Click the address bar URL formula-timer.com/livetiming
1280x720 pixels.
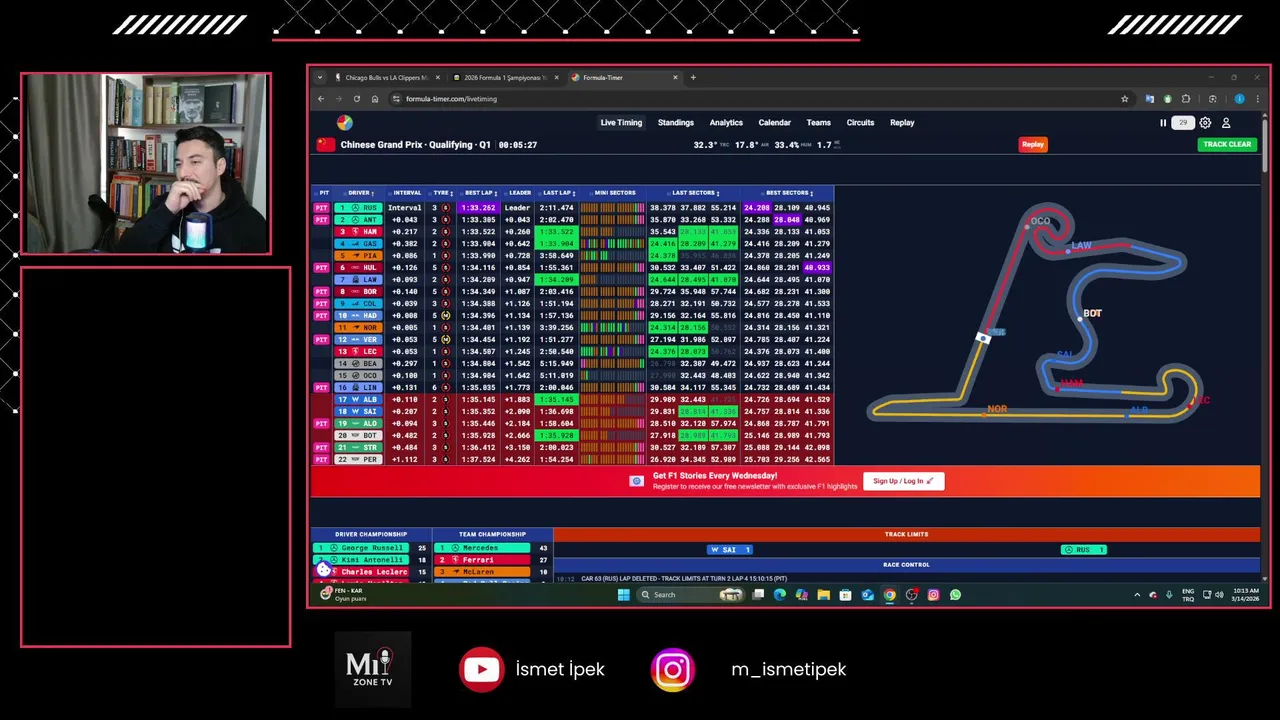pos(451,99)
